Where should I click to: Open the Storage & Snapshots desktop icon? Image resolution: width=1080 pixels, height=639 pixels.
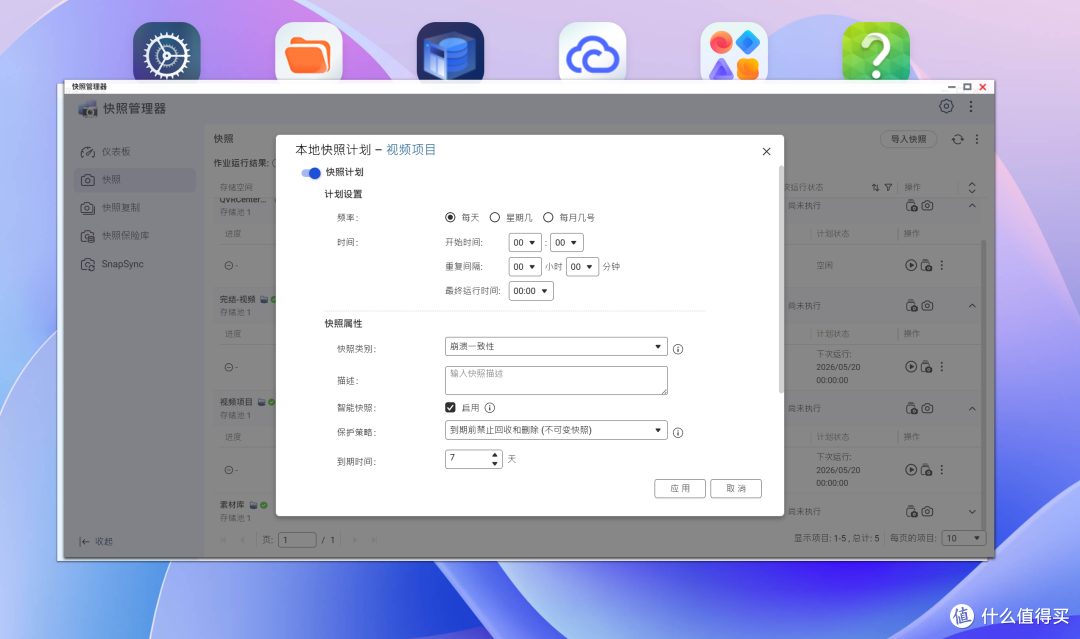click(450, 52)
